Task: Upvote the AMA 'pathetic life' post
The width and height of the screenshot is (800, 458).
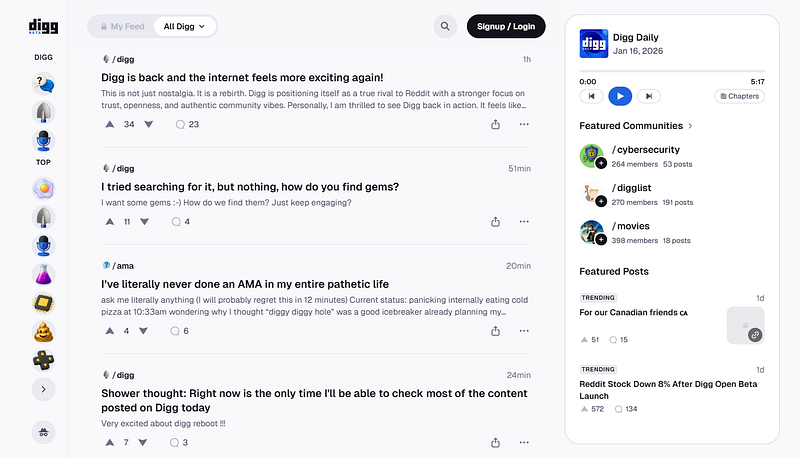Action: point(110,331)
